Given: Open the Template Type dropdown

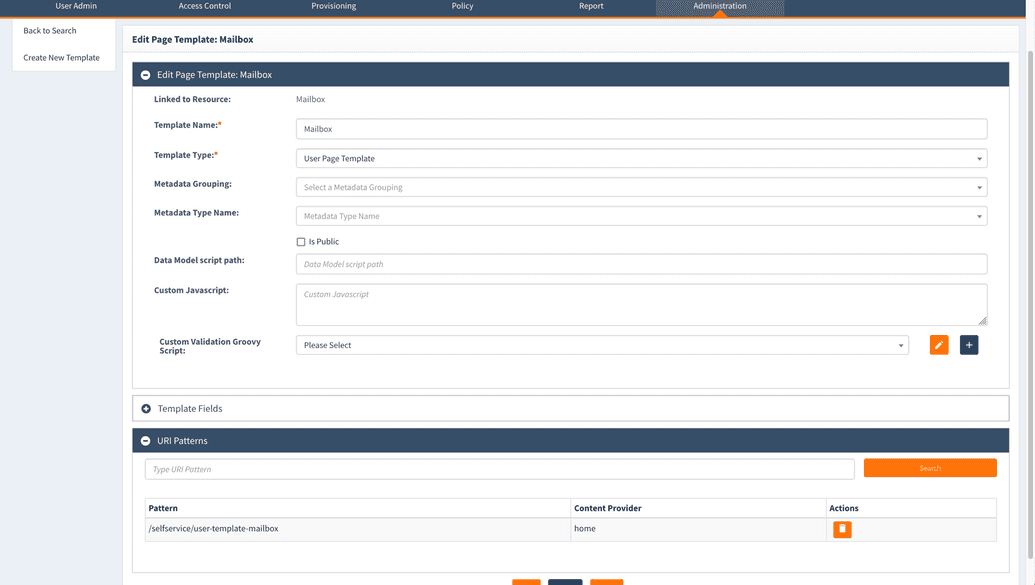Looking at the screenshot, I should tap(641, 158).
